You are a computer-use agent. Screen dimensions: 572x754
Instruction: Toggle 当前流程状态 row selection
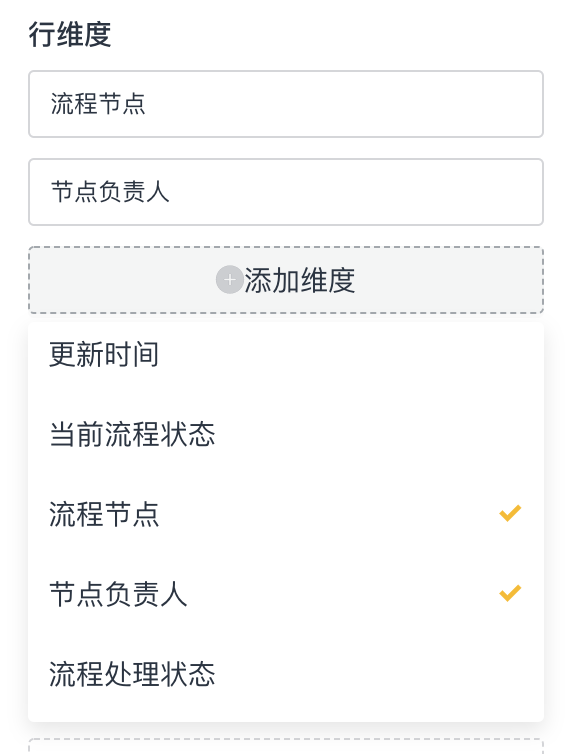[286, 434]
